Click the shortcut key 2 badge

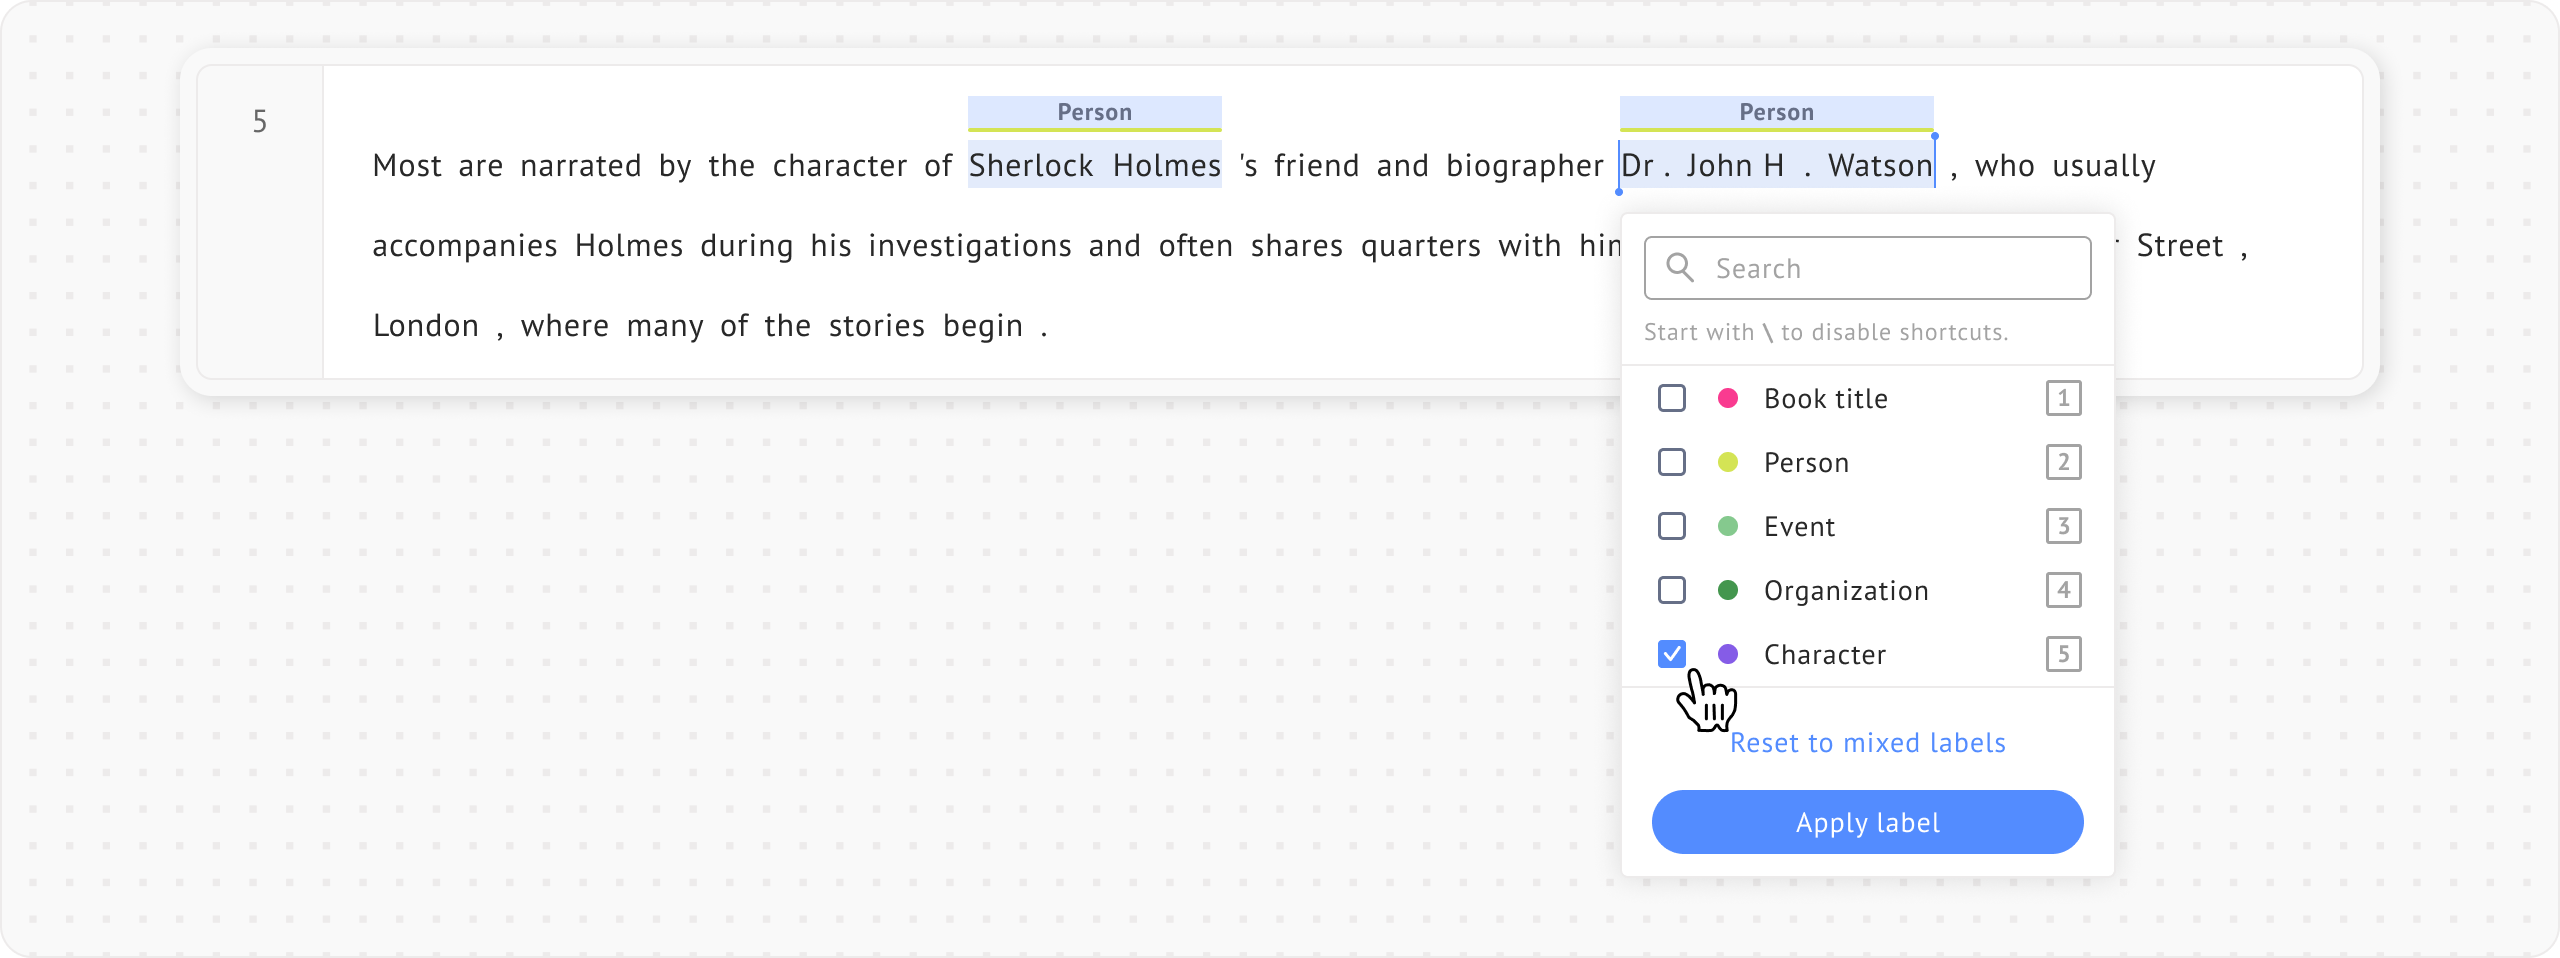click(2063, 462)
